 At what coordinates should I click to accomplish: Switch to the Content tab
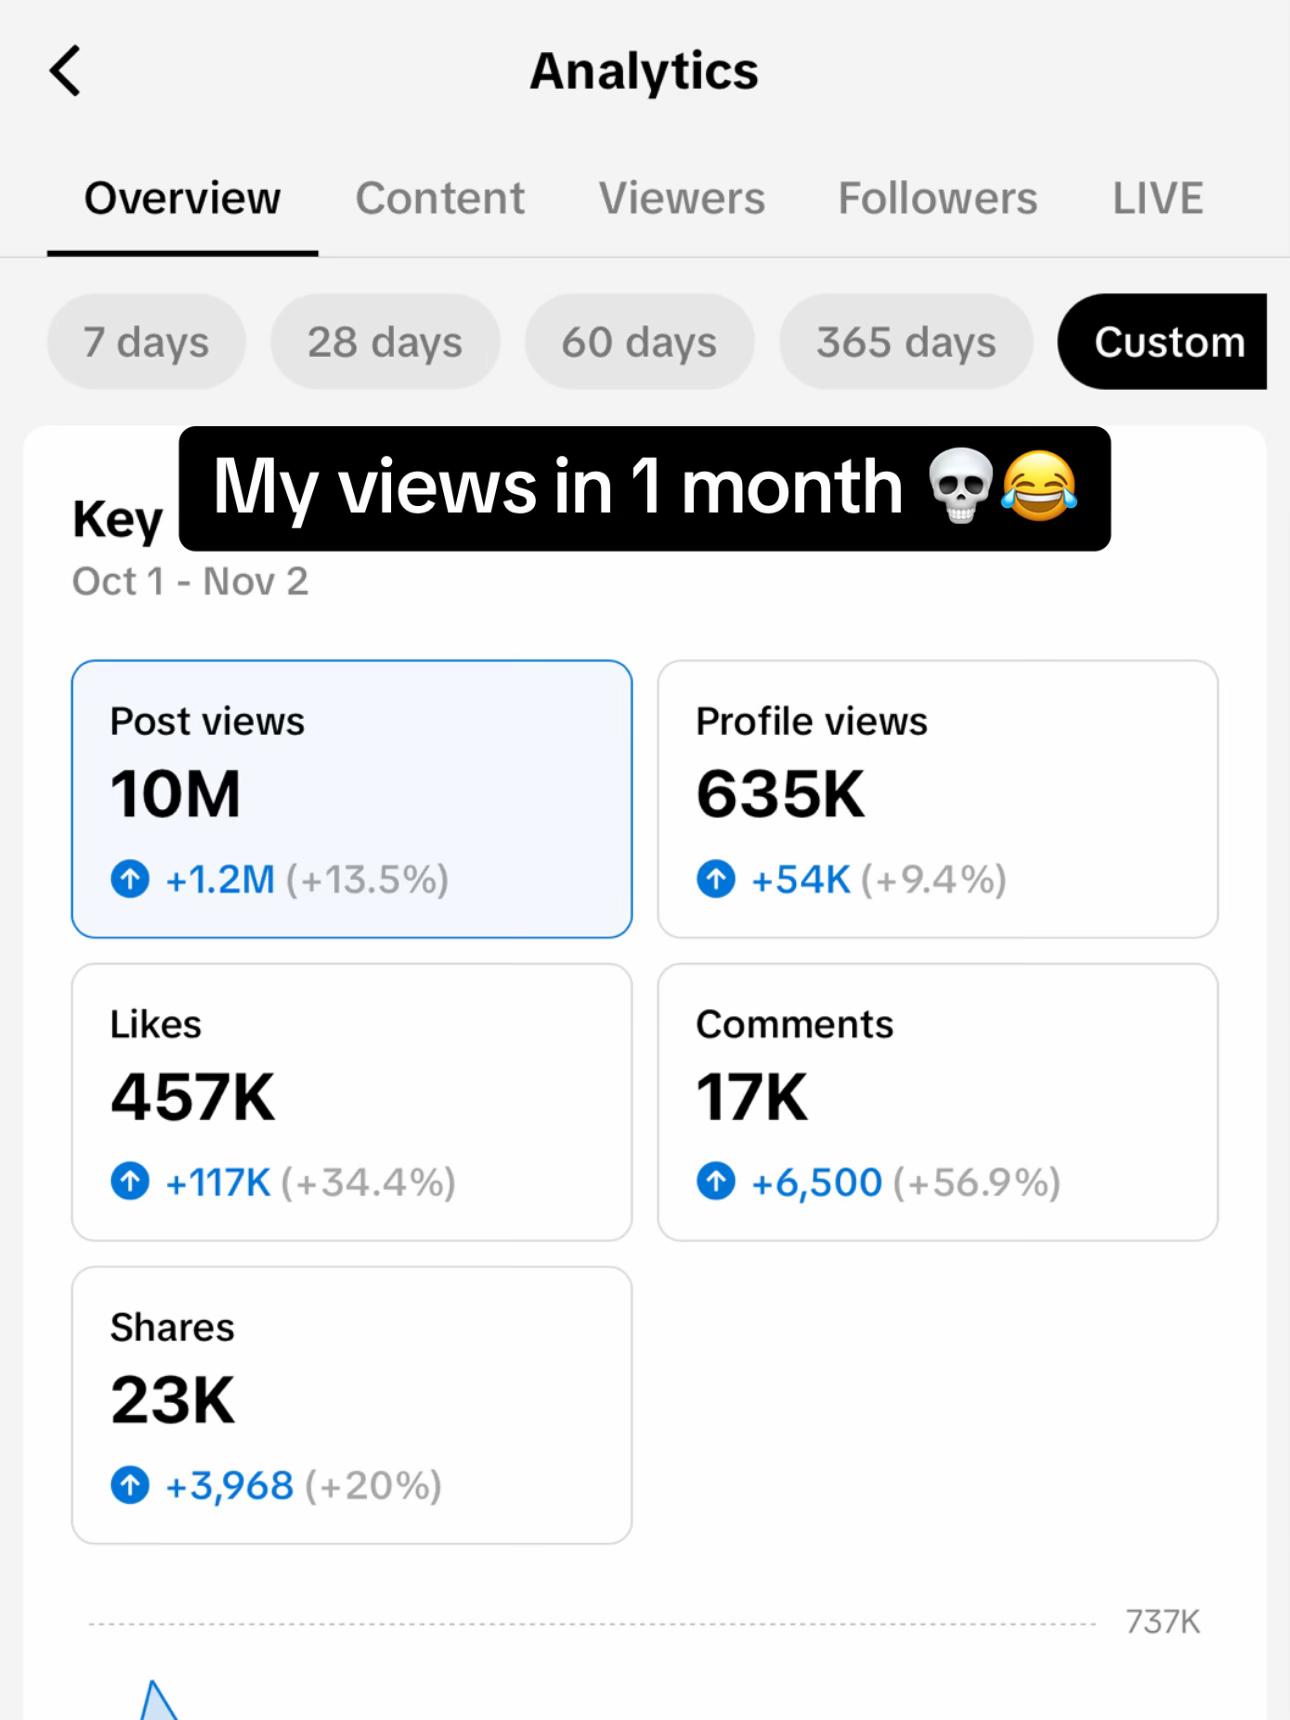440,198
